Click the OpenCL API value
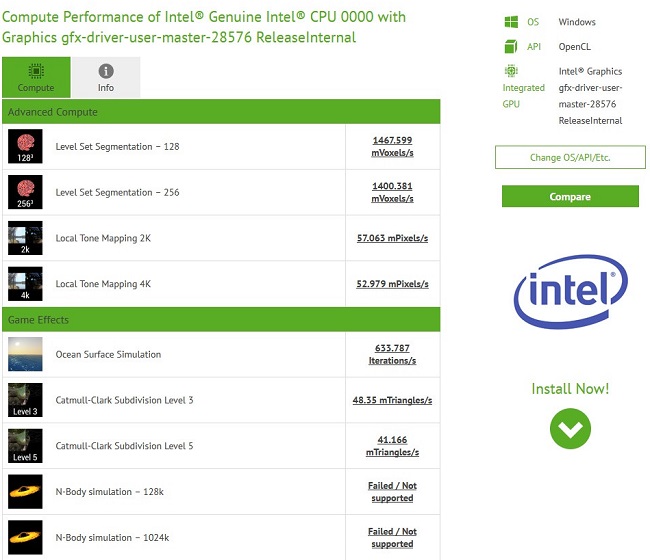 pos(575,46)
